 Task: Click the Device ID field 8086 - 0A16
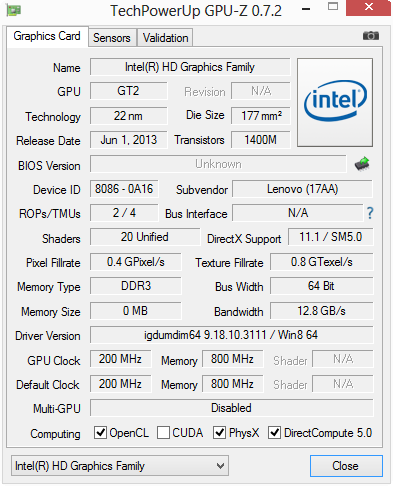[124, 189]
